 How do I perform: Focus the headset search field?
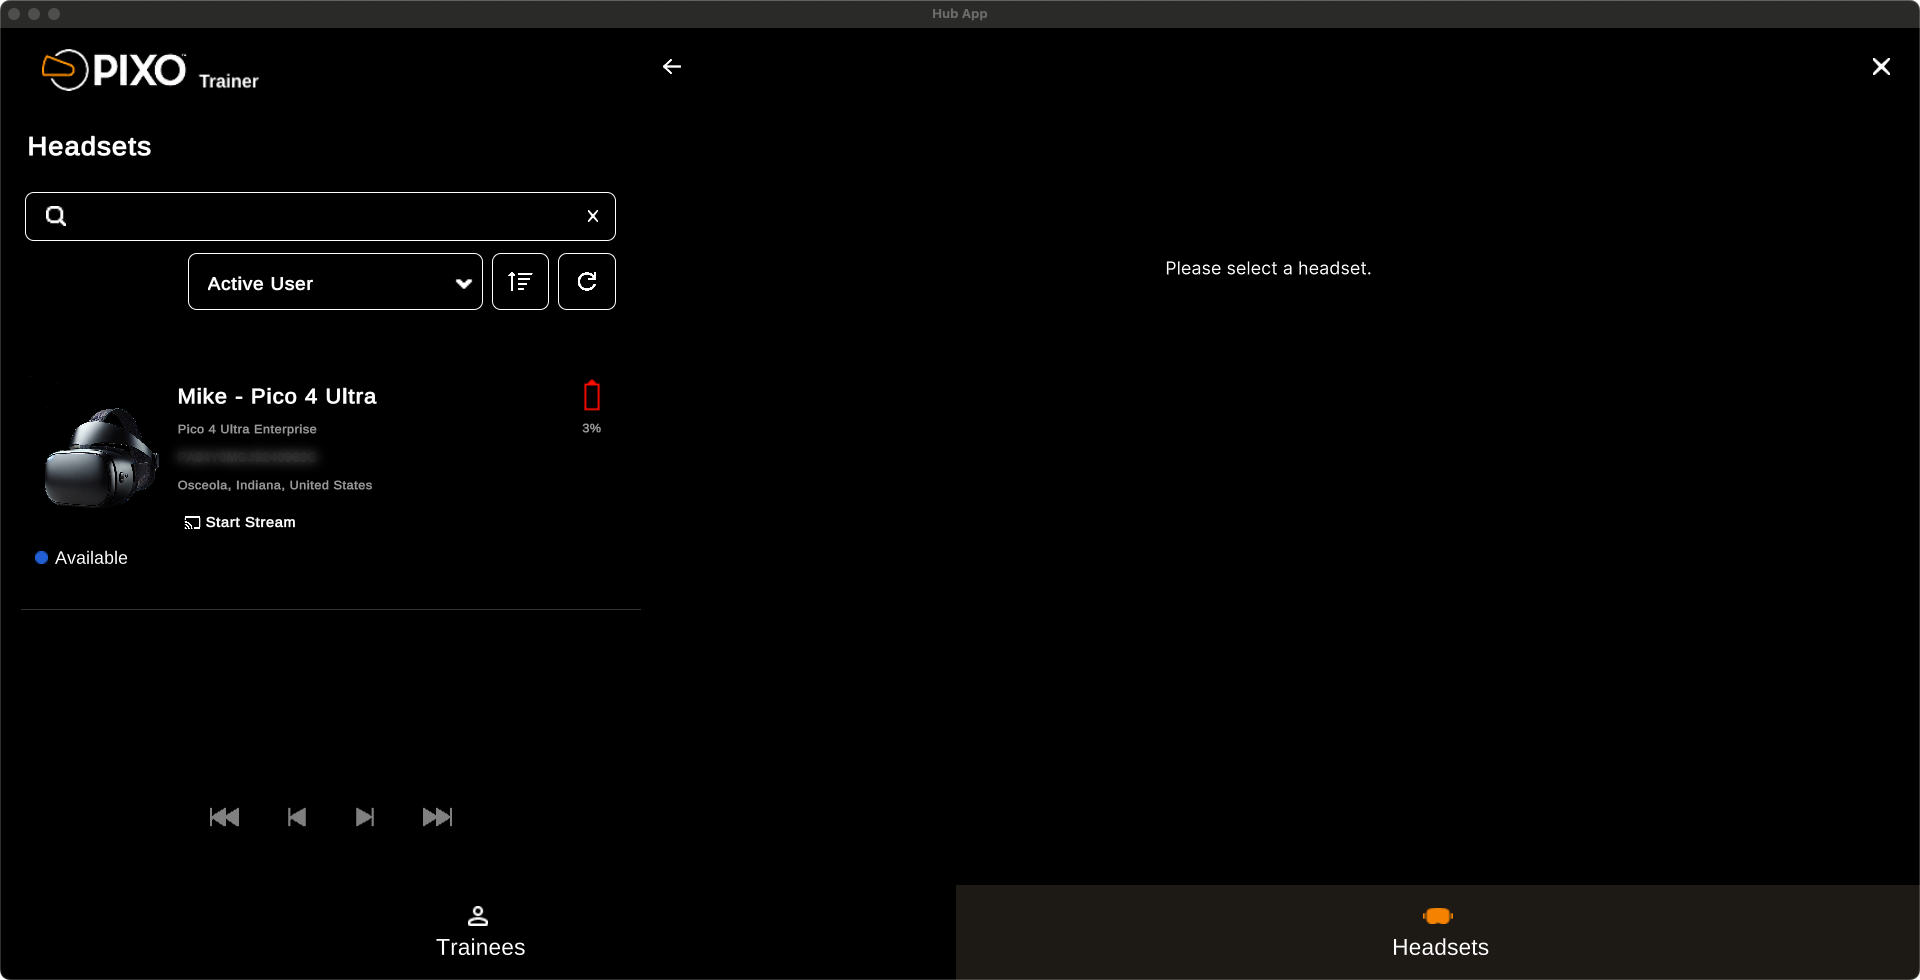[x=320, y=216]
